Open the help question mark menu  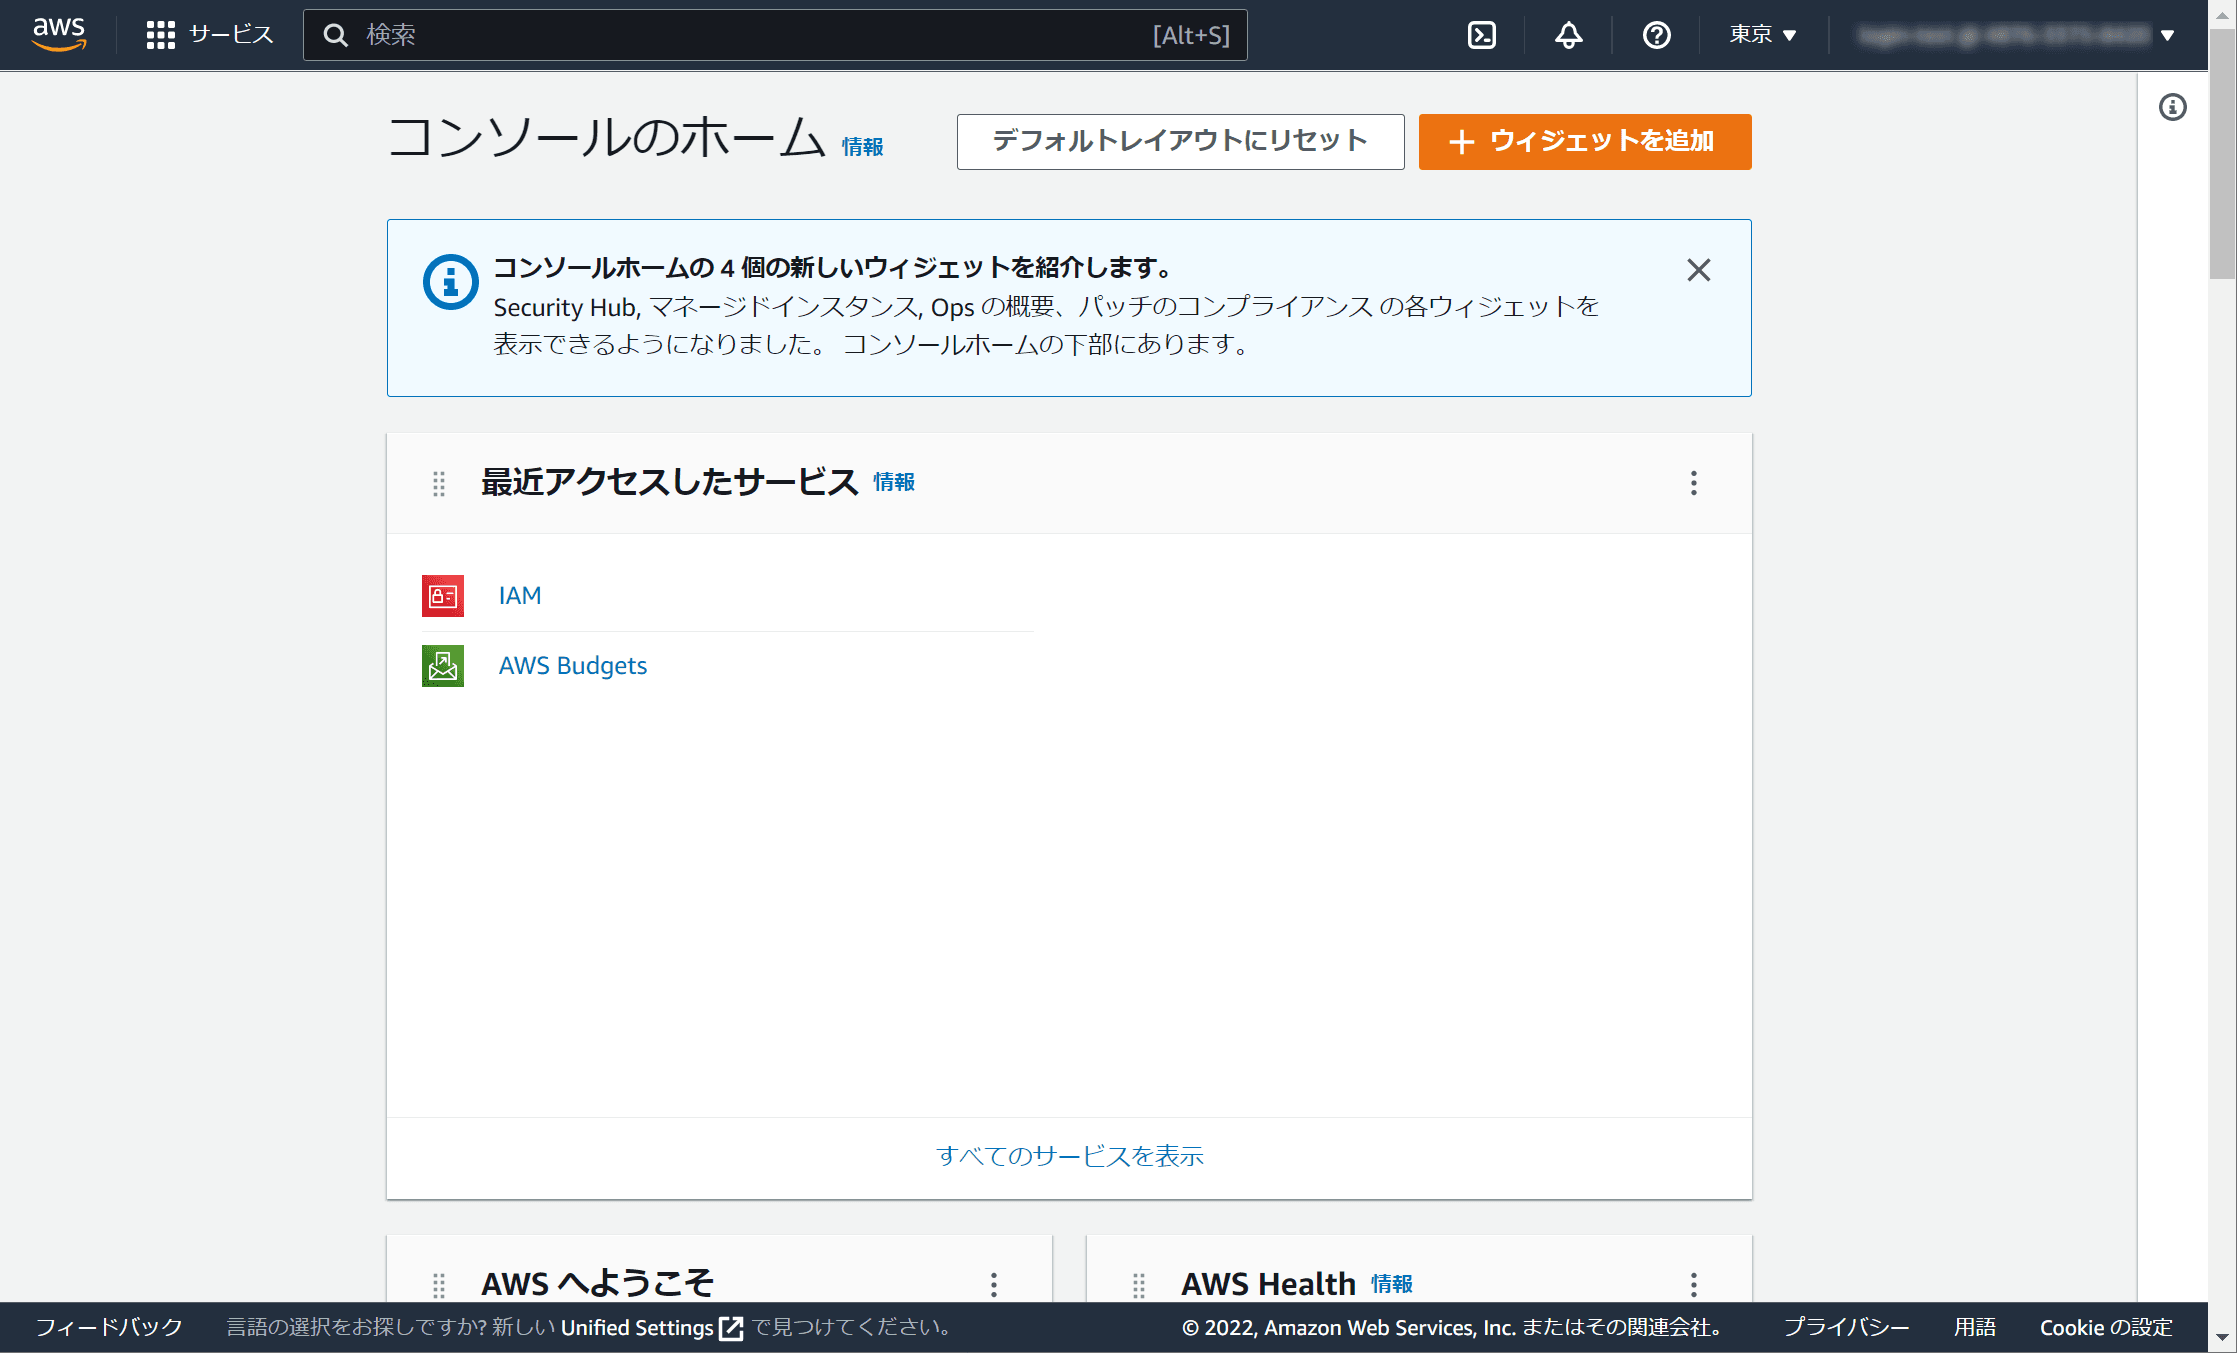(x=1656, y=35)
